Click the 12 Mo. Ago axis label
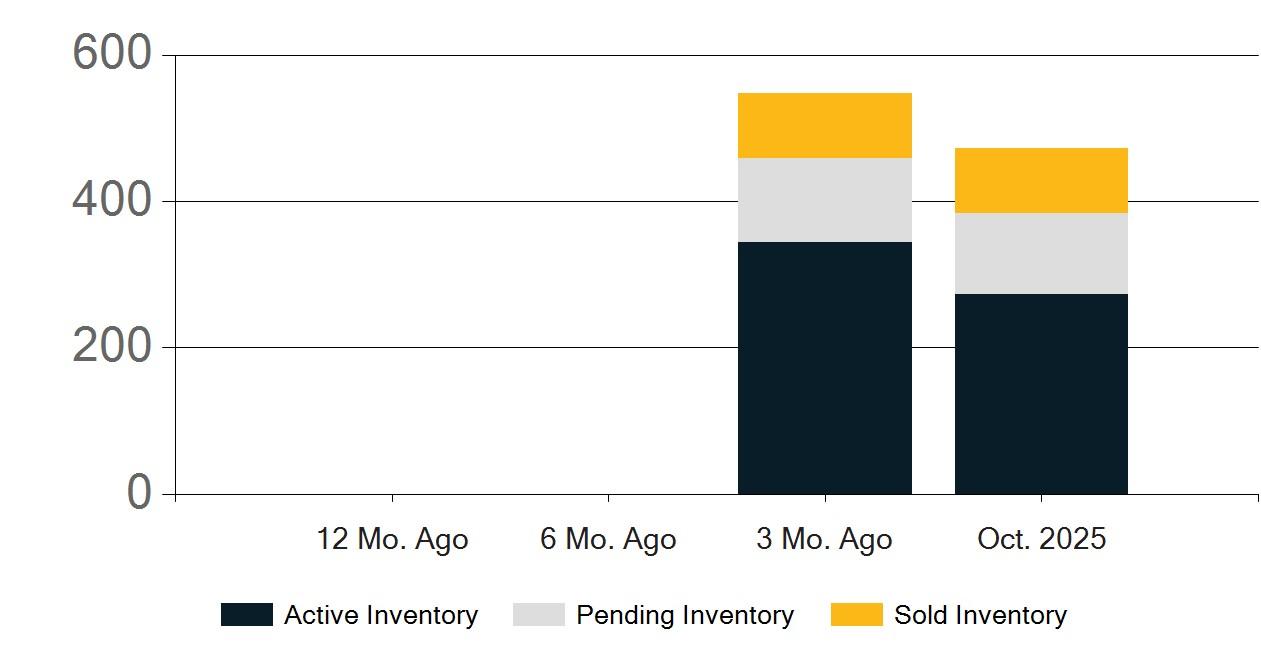 click(392, 540)
